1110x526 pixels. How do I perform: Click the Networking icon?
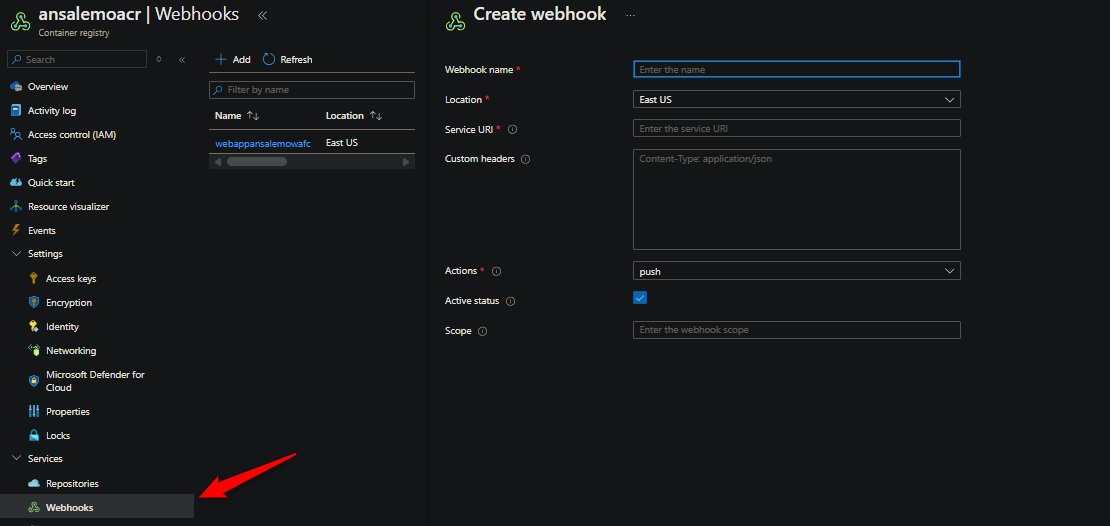(x=33, y=350)
